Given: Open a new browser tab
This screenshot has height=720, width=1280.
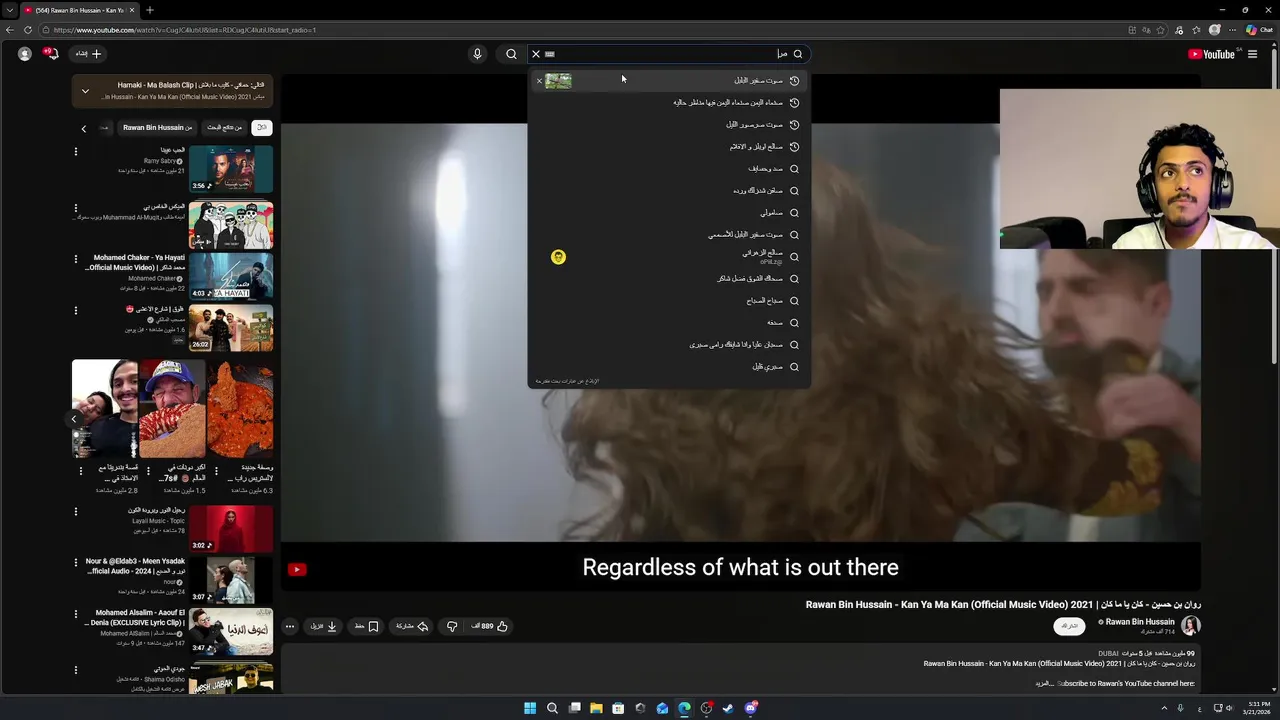Looking at the screenshot, I should (x=150, y=10).
